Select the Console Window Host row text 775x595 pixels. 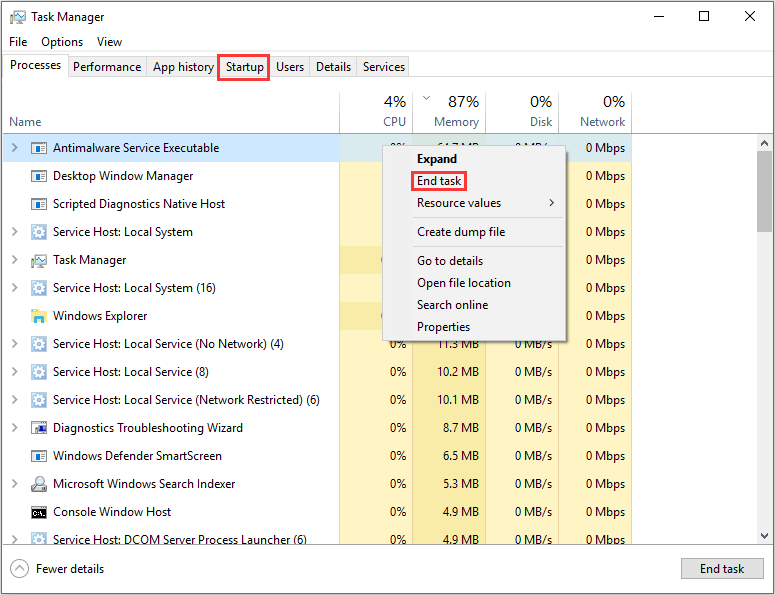point(112,511)
